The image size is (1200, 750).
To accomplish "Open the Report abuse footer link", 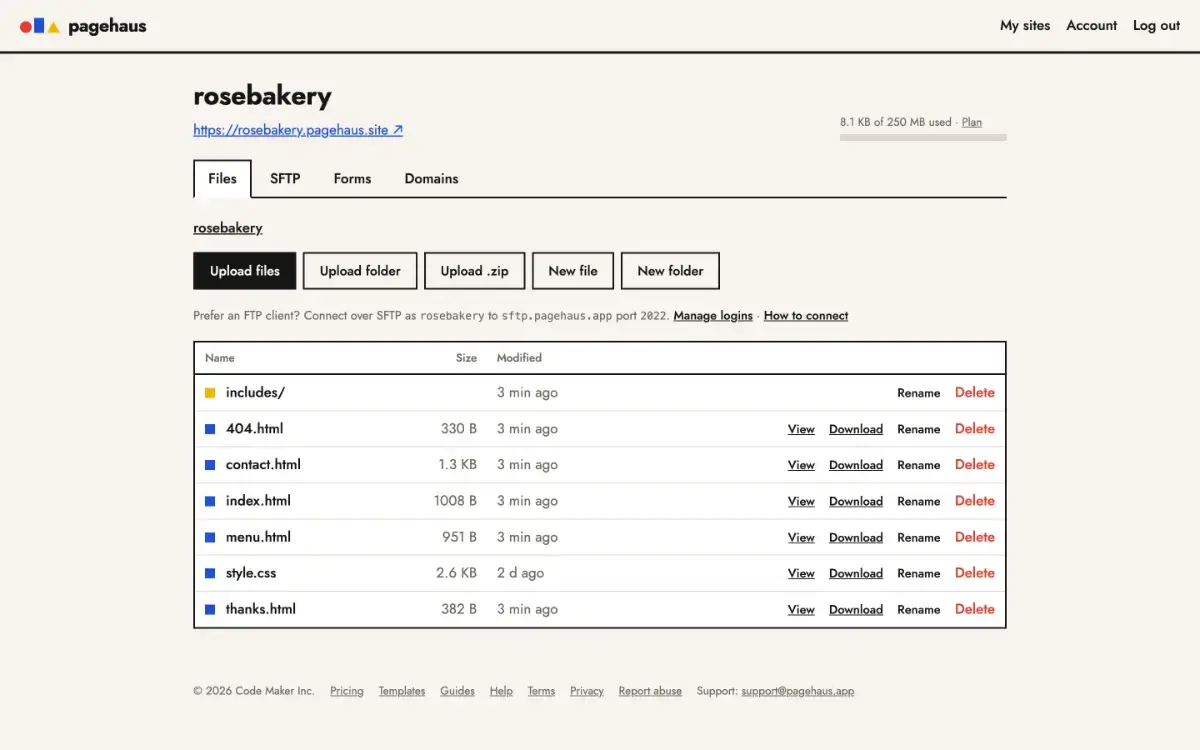I will point(650,691).
